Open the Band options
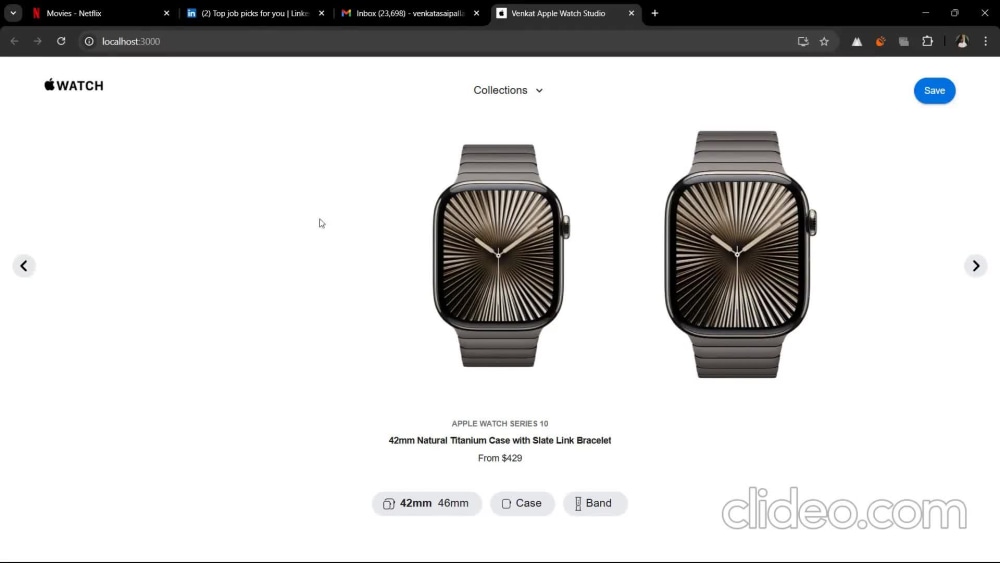The width and height of the screenshot is (1000, 563). pos(594,504)
